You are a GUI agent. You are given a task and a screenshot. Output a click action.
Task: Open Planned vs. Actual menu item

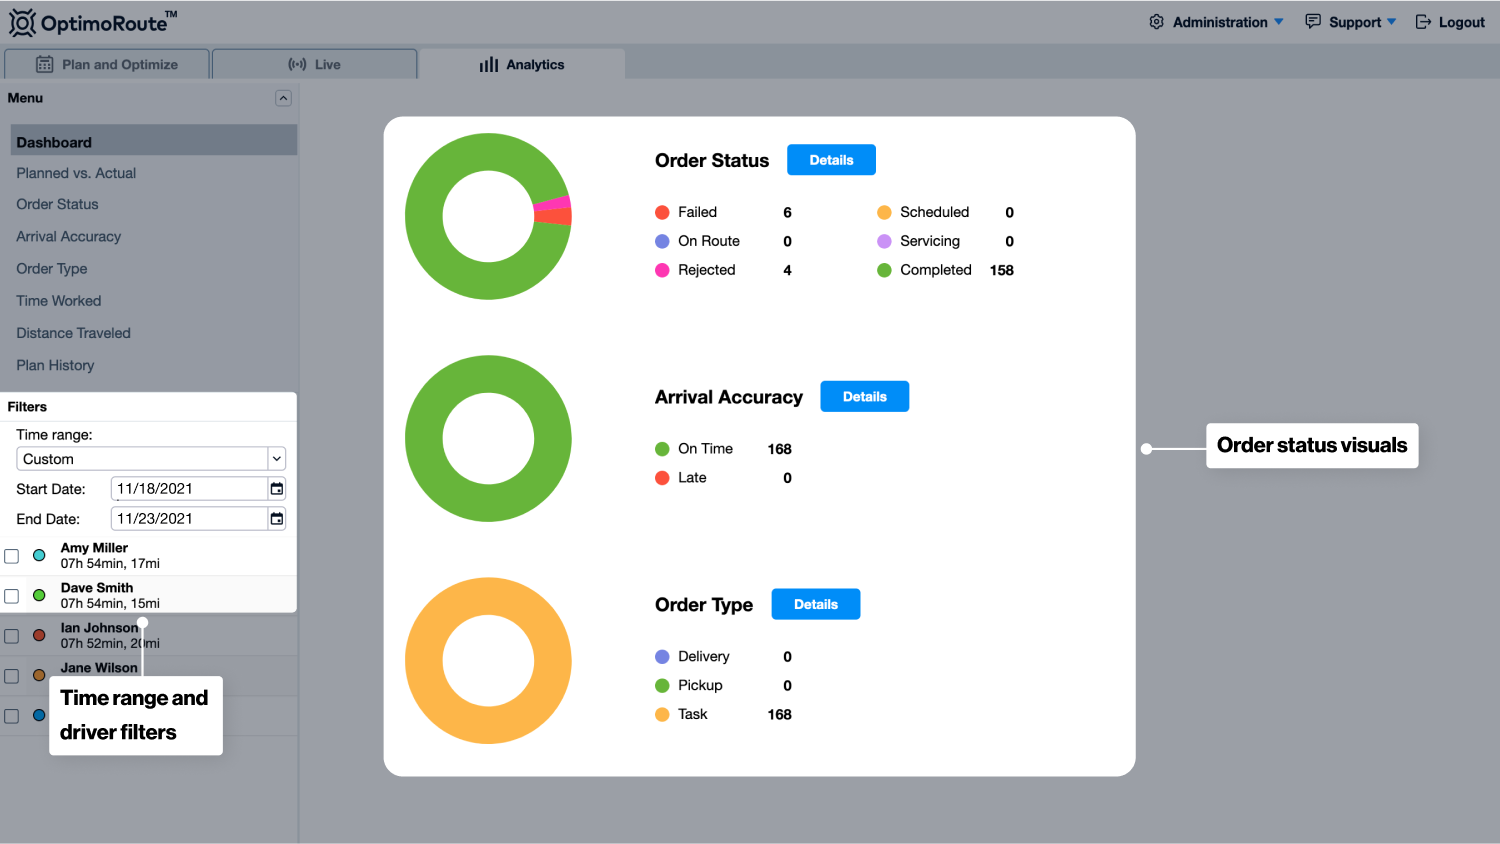[76, 173]
